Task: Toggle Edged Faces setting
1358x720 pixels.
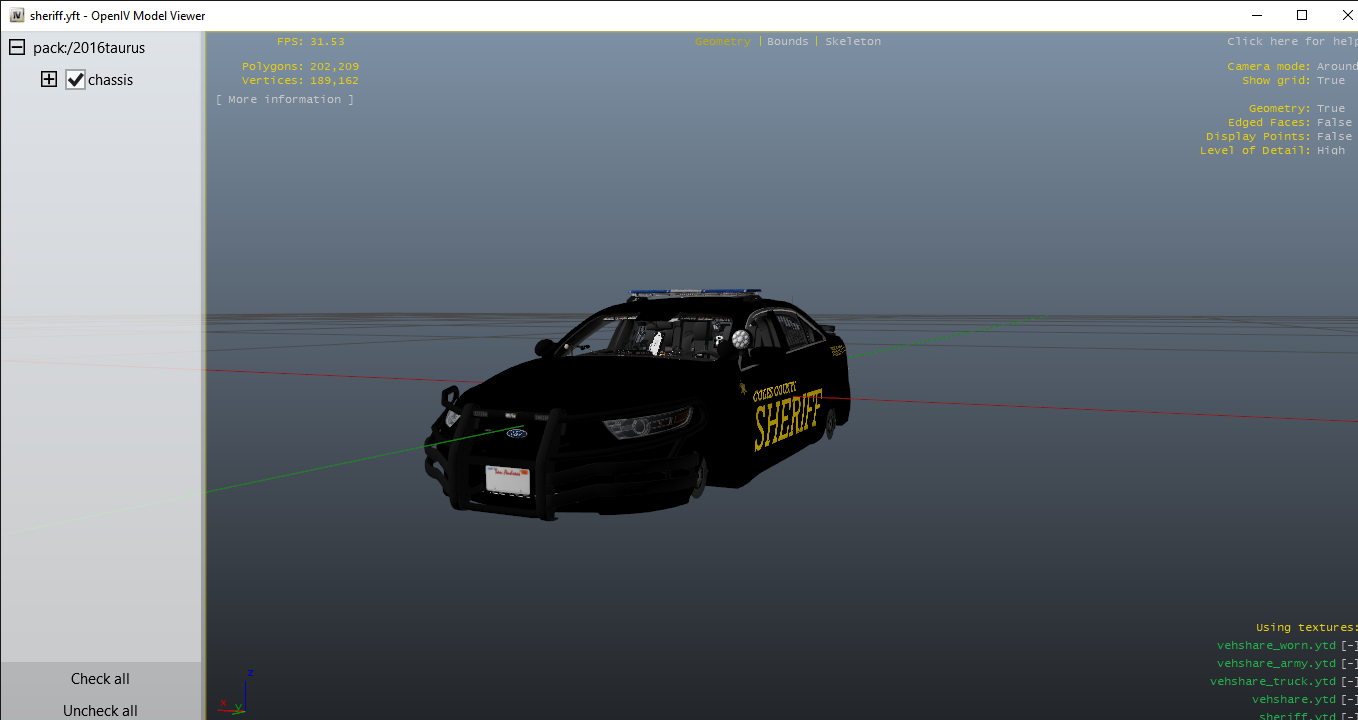Action: coord(1333,123)
